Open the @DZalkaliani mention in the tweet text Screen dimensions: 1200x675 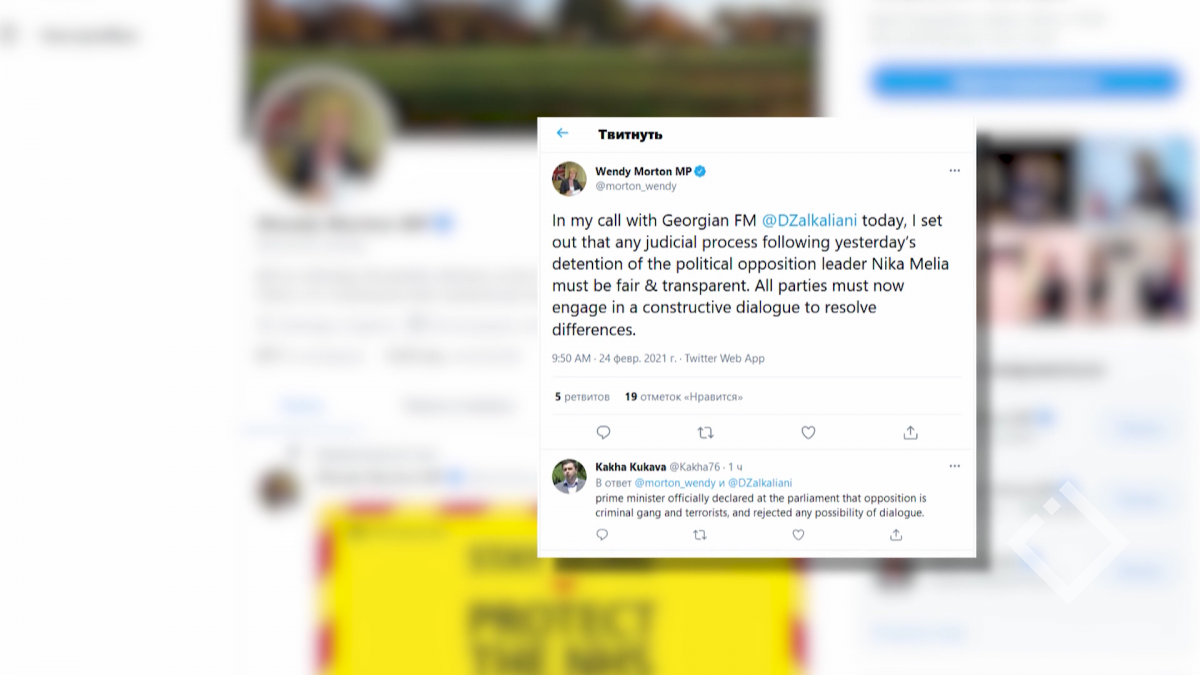coord(808,220)
